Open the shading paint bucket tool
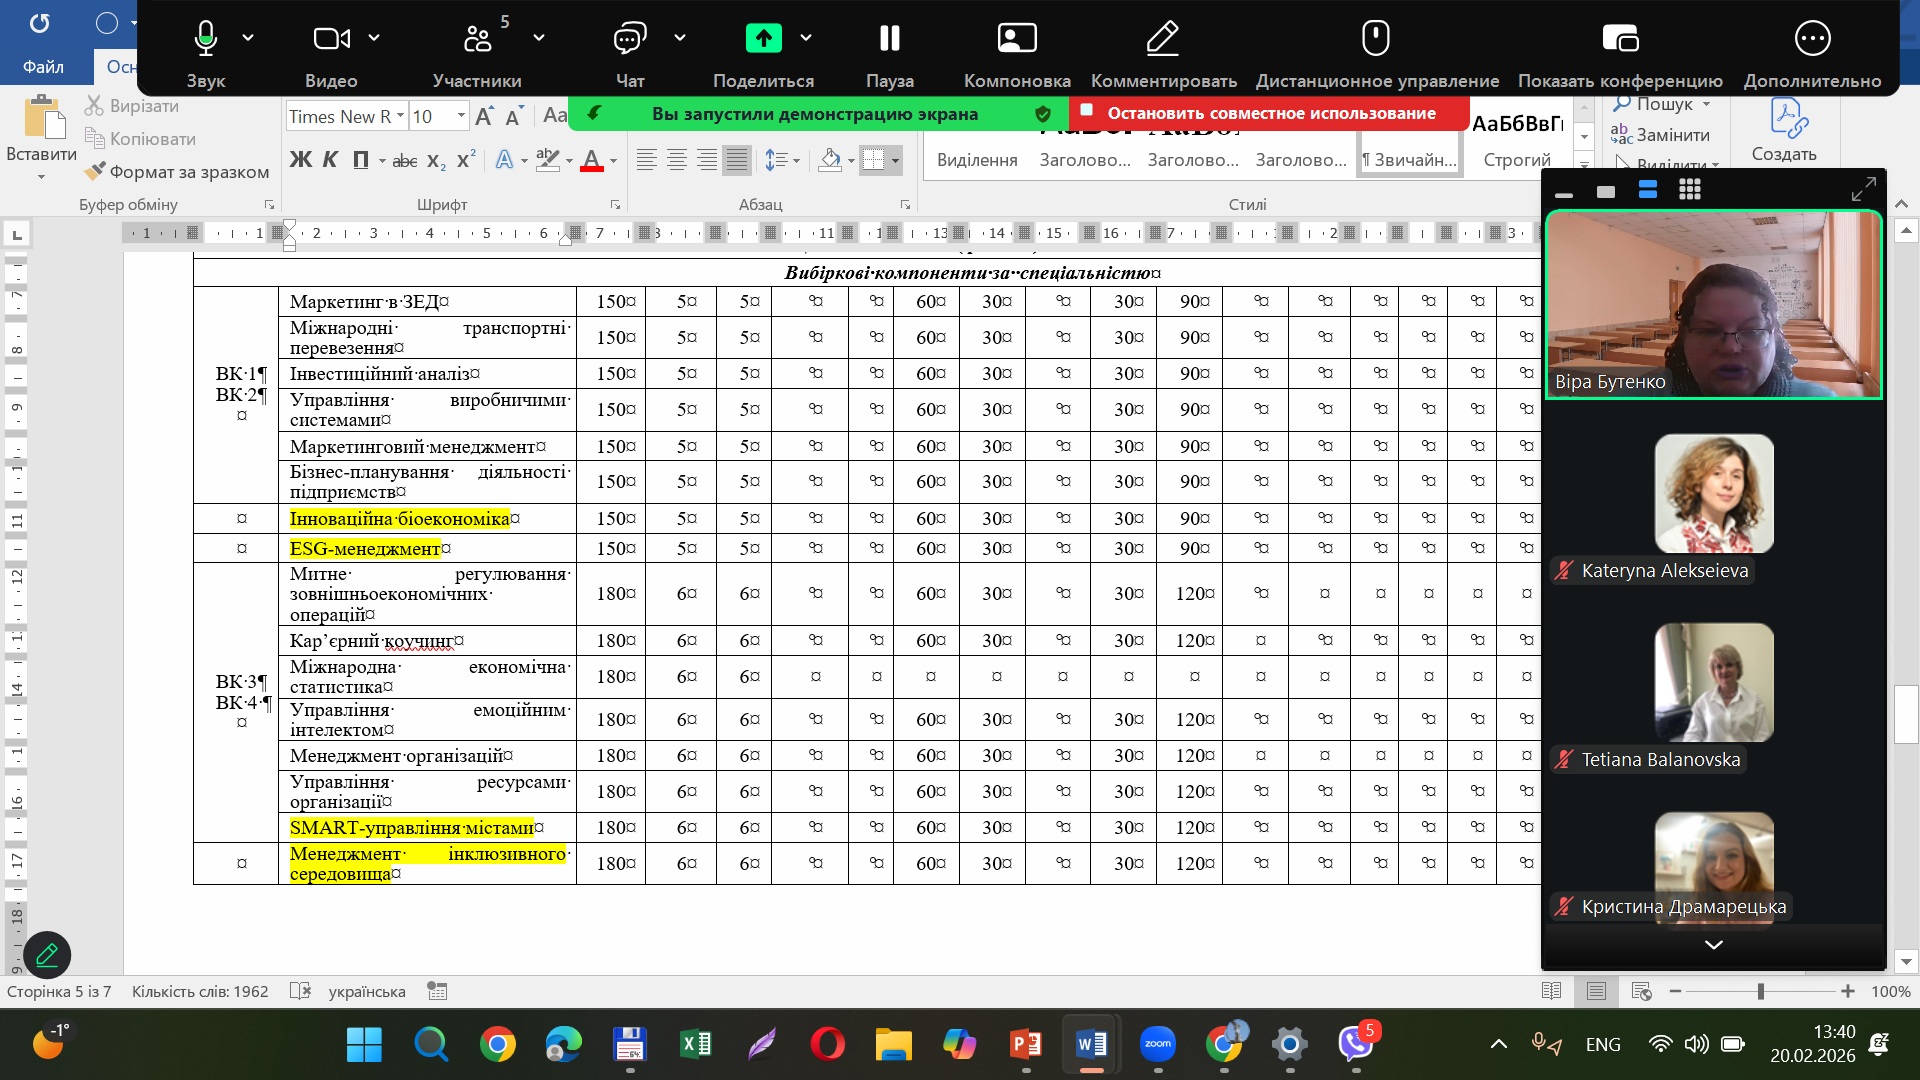Screen dimensions: 1920x1080 click(x=829, y=160)
